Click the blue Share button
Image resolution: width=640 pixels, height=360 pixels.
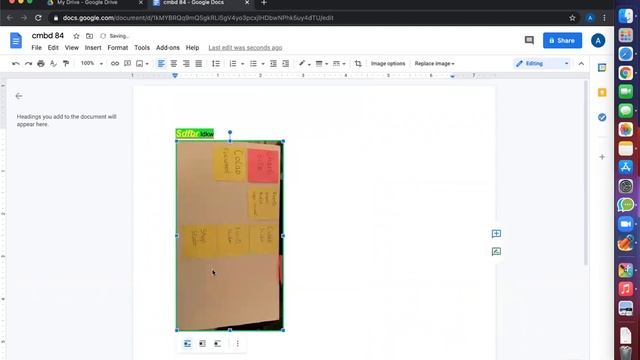[x=562, y=40]
